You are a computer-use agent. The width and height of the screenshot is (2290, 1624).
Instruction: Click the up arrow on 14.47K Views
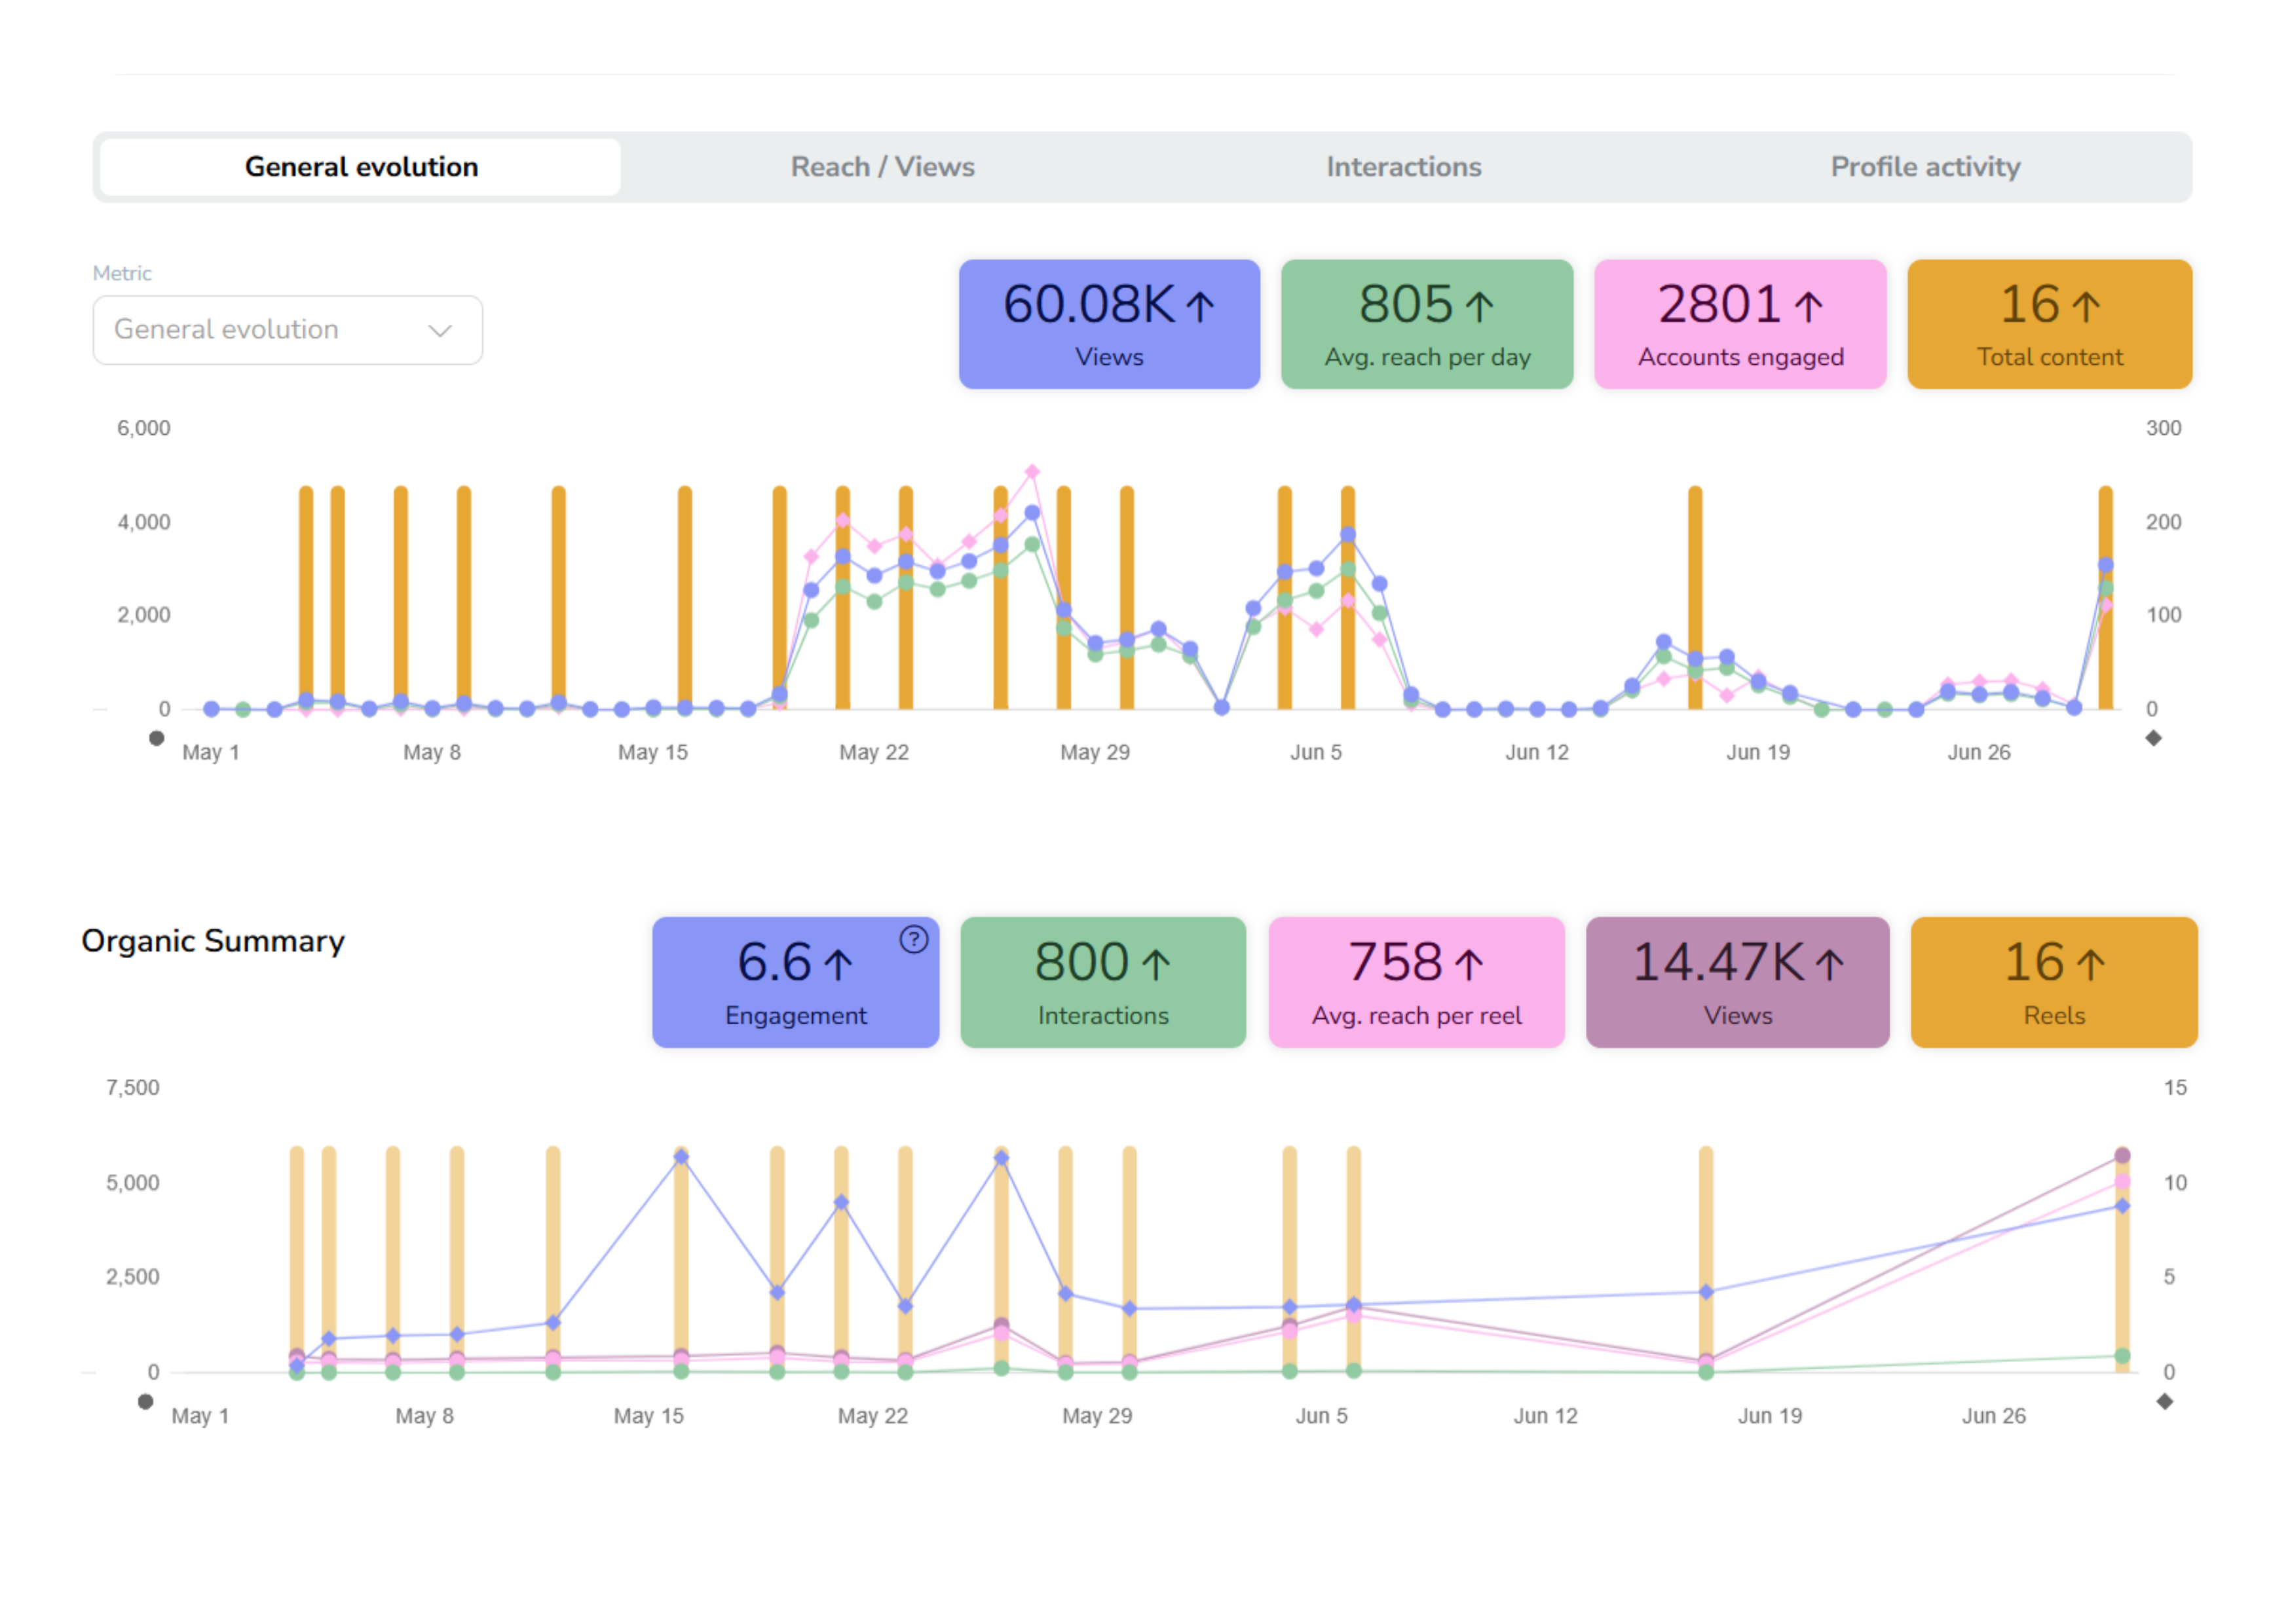pos(1830,965)
